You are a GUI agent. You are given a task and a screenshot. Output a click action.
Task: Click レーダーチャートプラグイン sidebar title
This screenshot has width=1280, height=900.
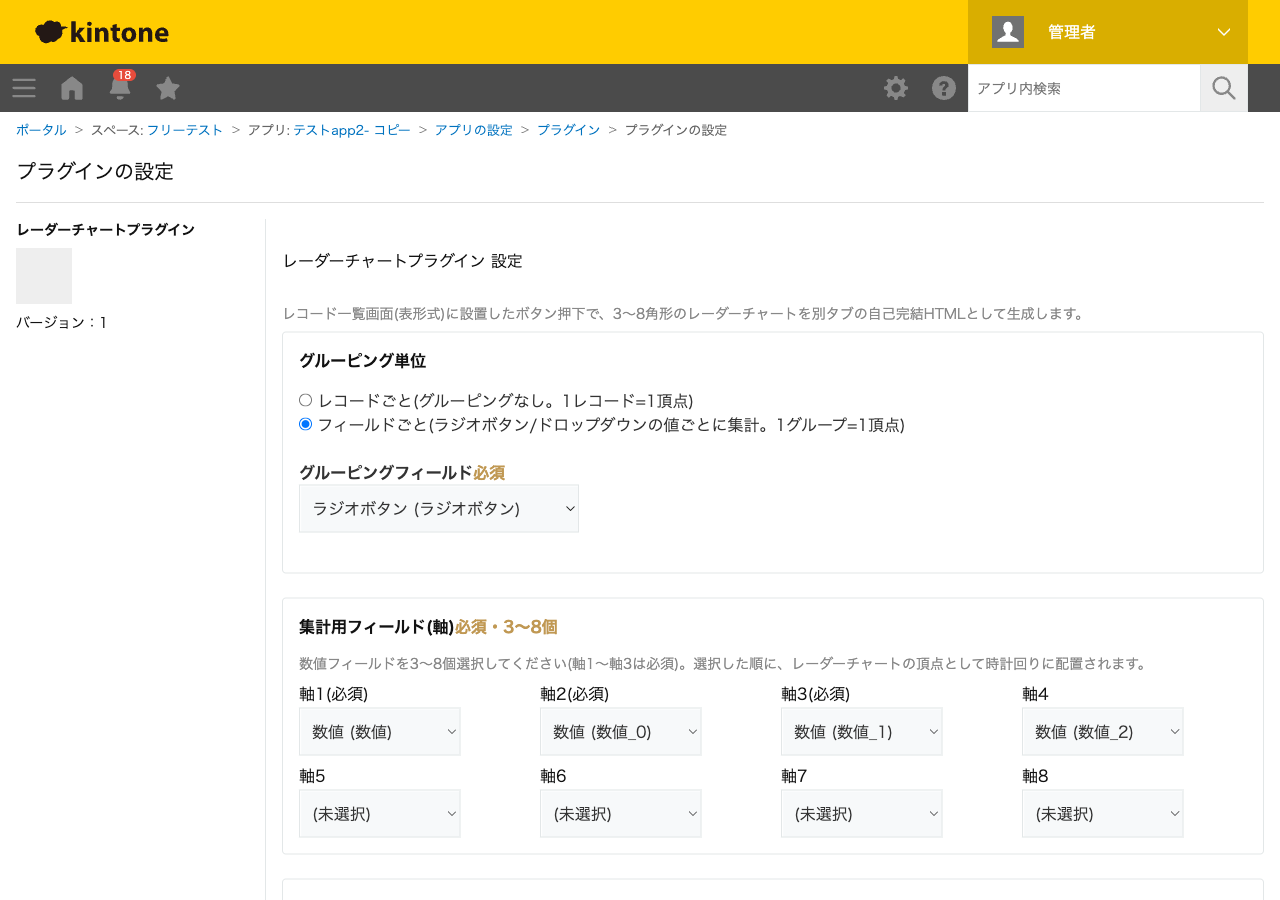pos(106,229)
